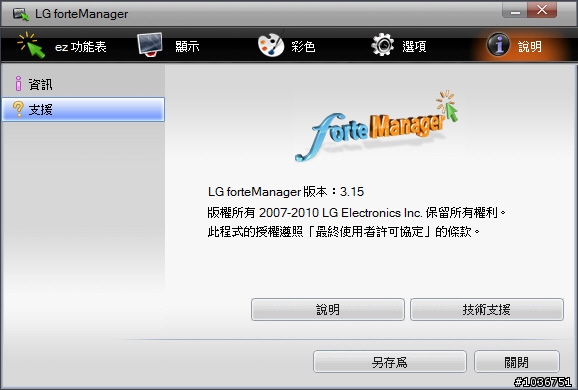
Task: Click the 說明 button above 另存爲
Action: coord(328,310)
